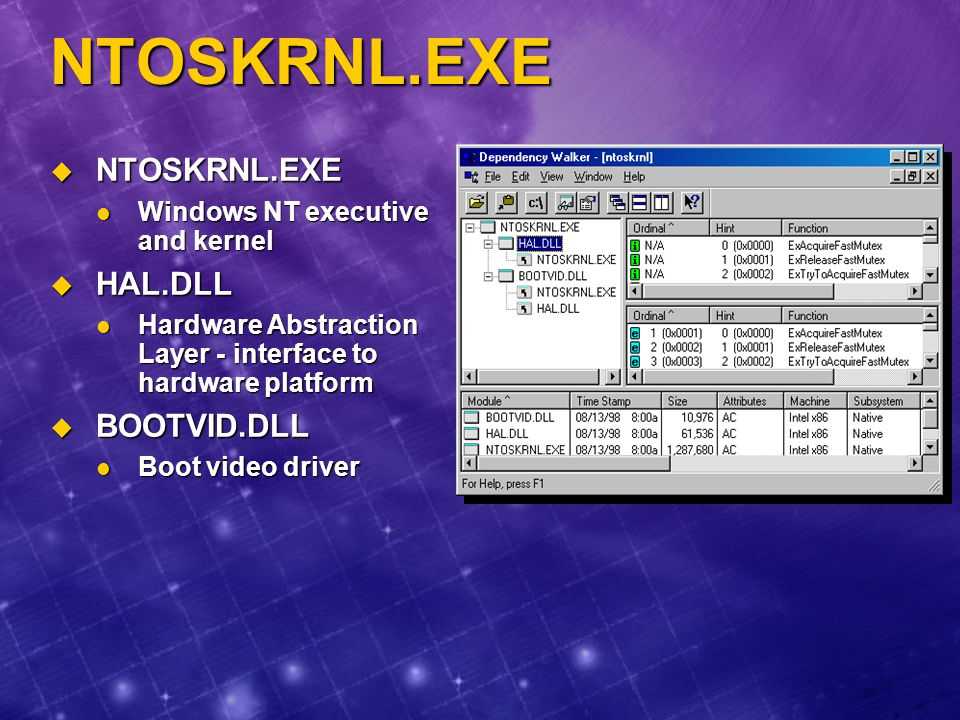Collapse the BOOTVID.DLL tree node
Screen dimensions: 960x720
click(489, 276)
